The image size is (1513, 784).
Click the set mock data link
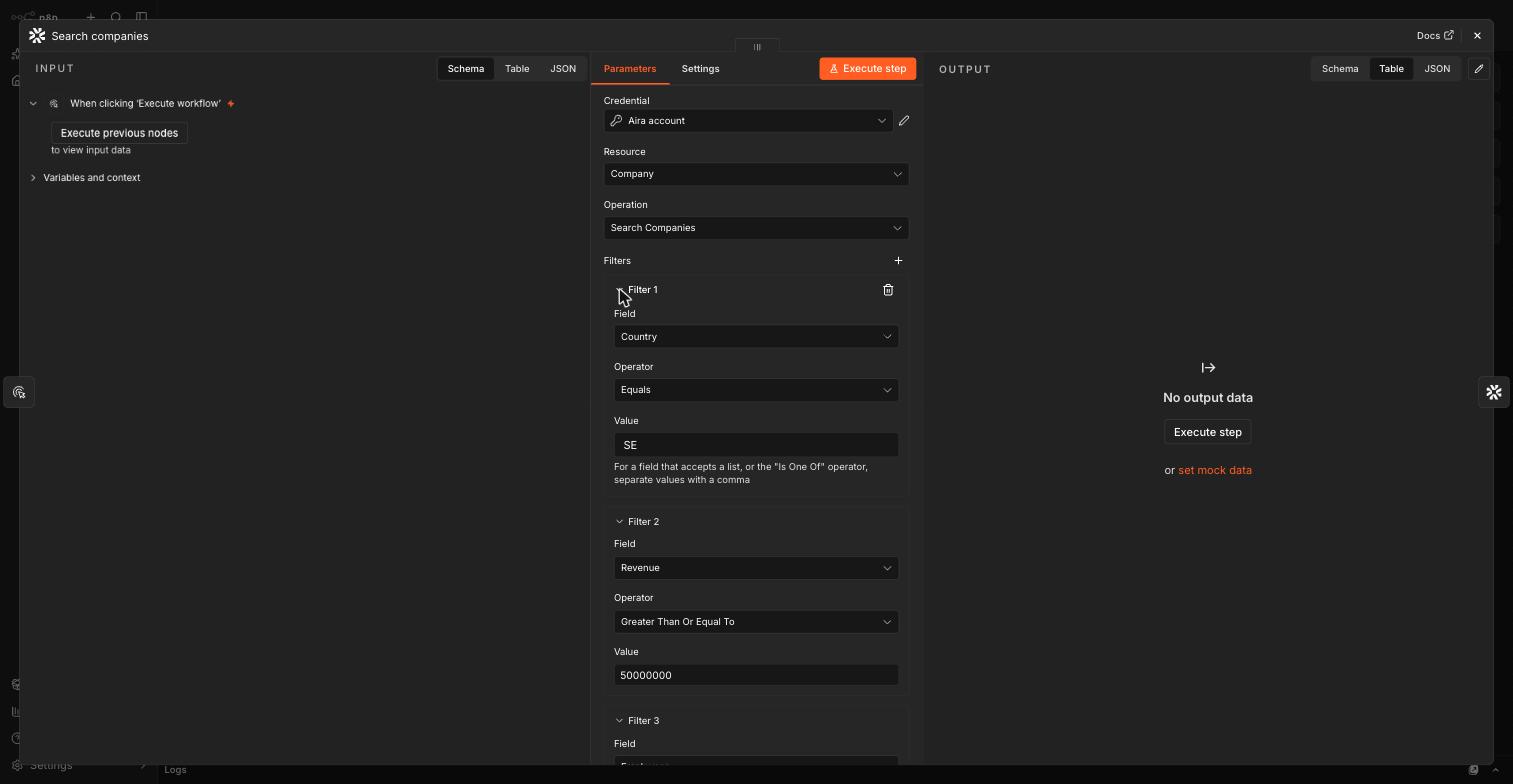[1215, 470]
